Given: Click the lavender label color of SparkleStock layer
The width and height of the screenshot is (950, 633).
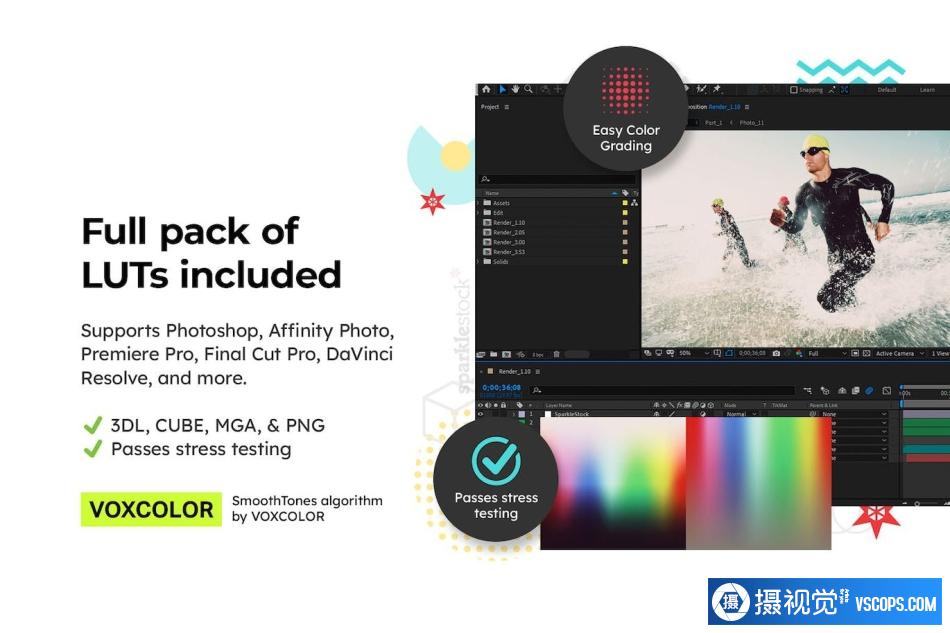Looking at the screenshot, I should click(522, 414).
